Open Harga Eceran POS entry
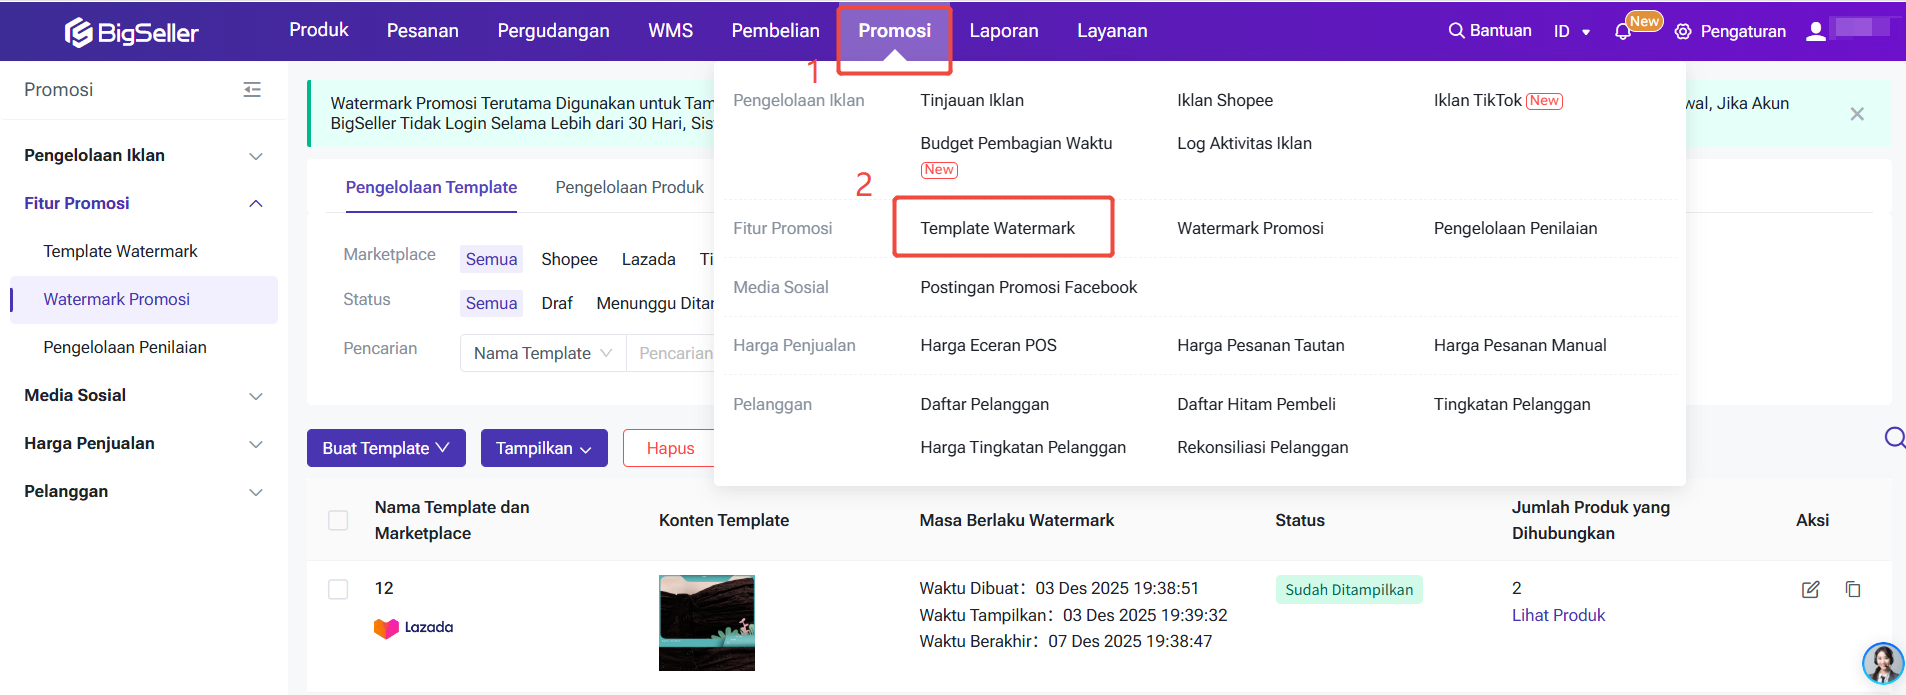 tap(988, 345)
